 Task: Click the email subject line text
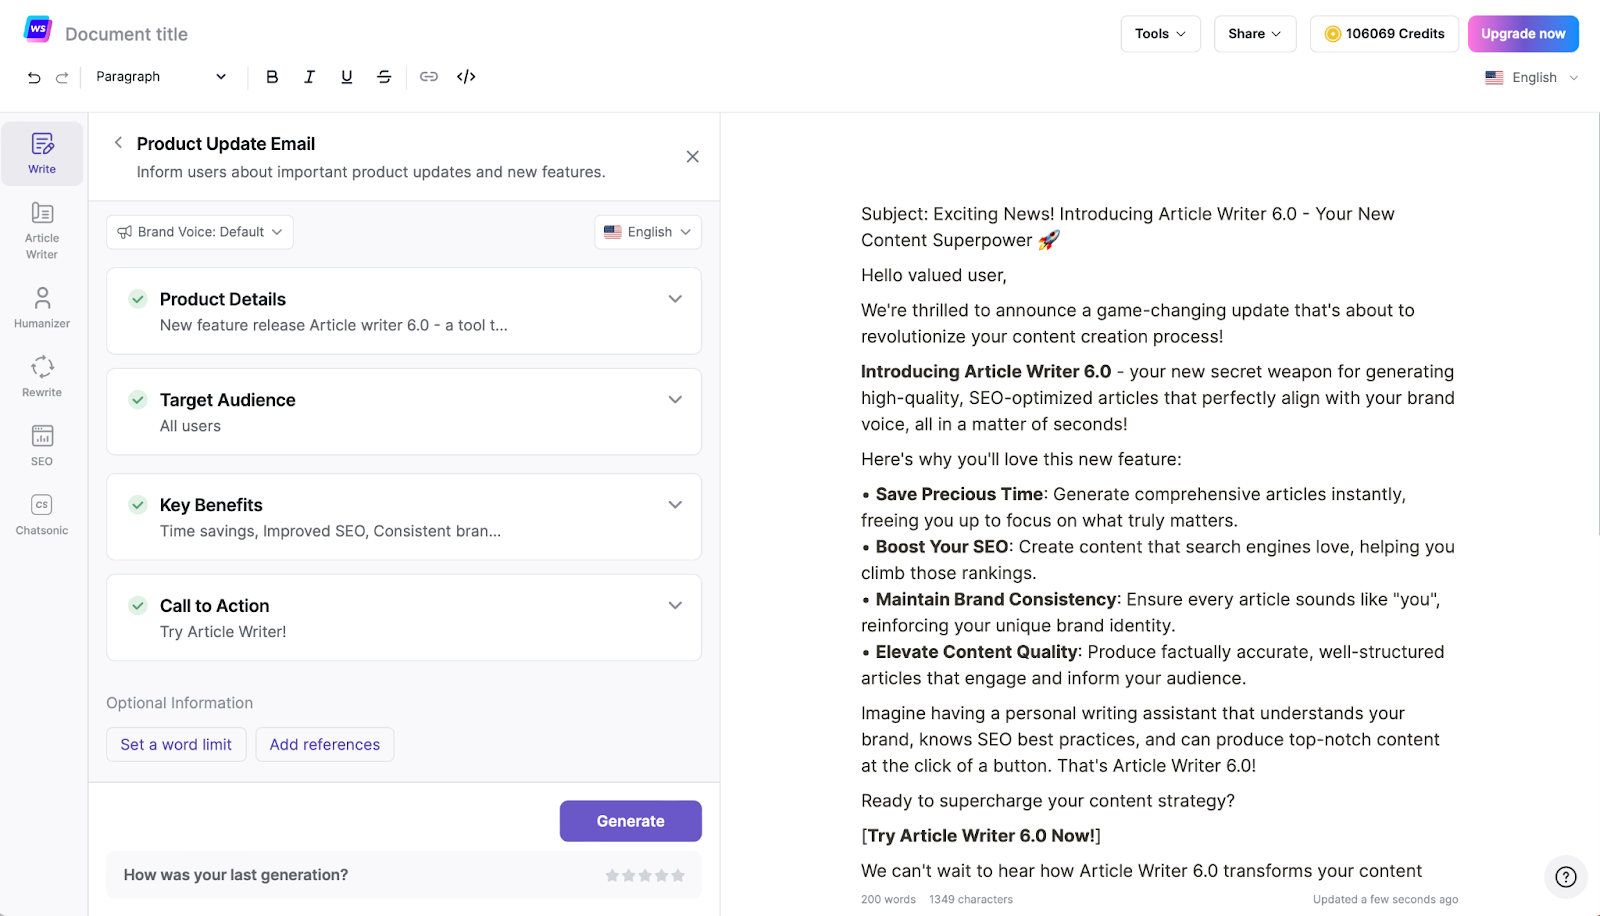[1128, 227]
